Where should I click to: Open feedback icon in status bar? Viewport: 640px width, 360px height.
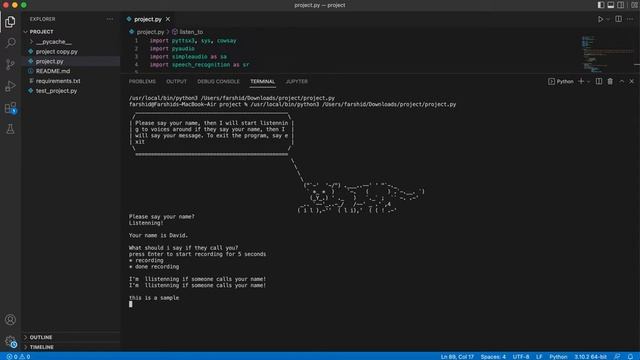click(x=617, y=357)
